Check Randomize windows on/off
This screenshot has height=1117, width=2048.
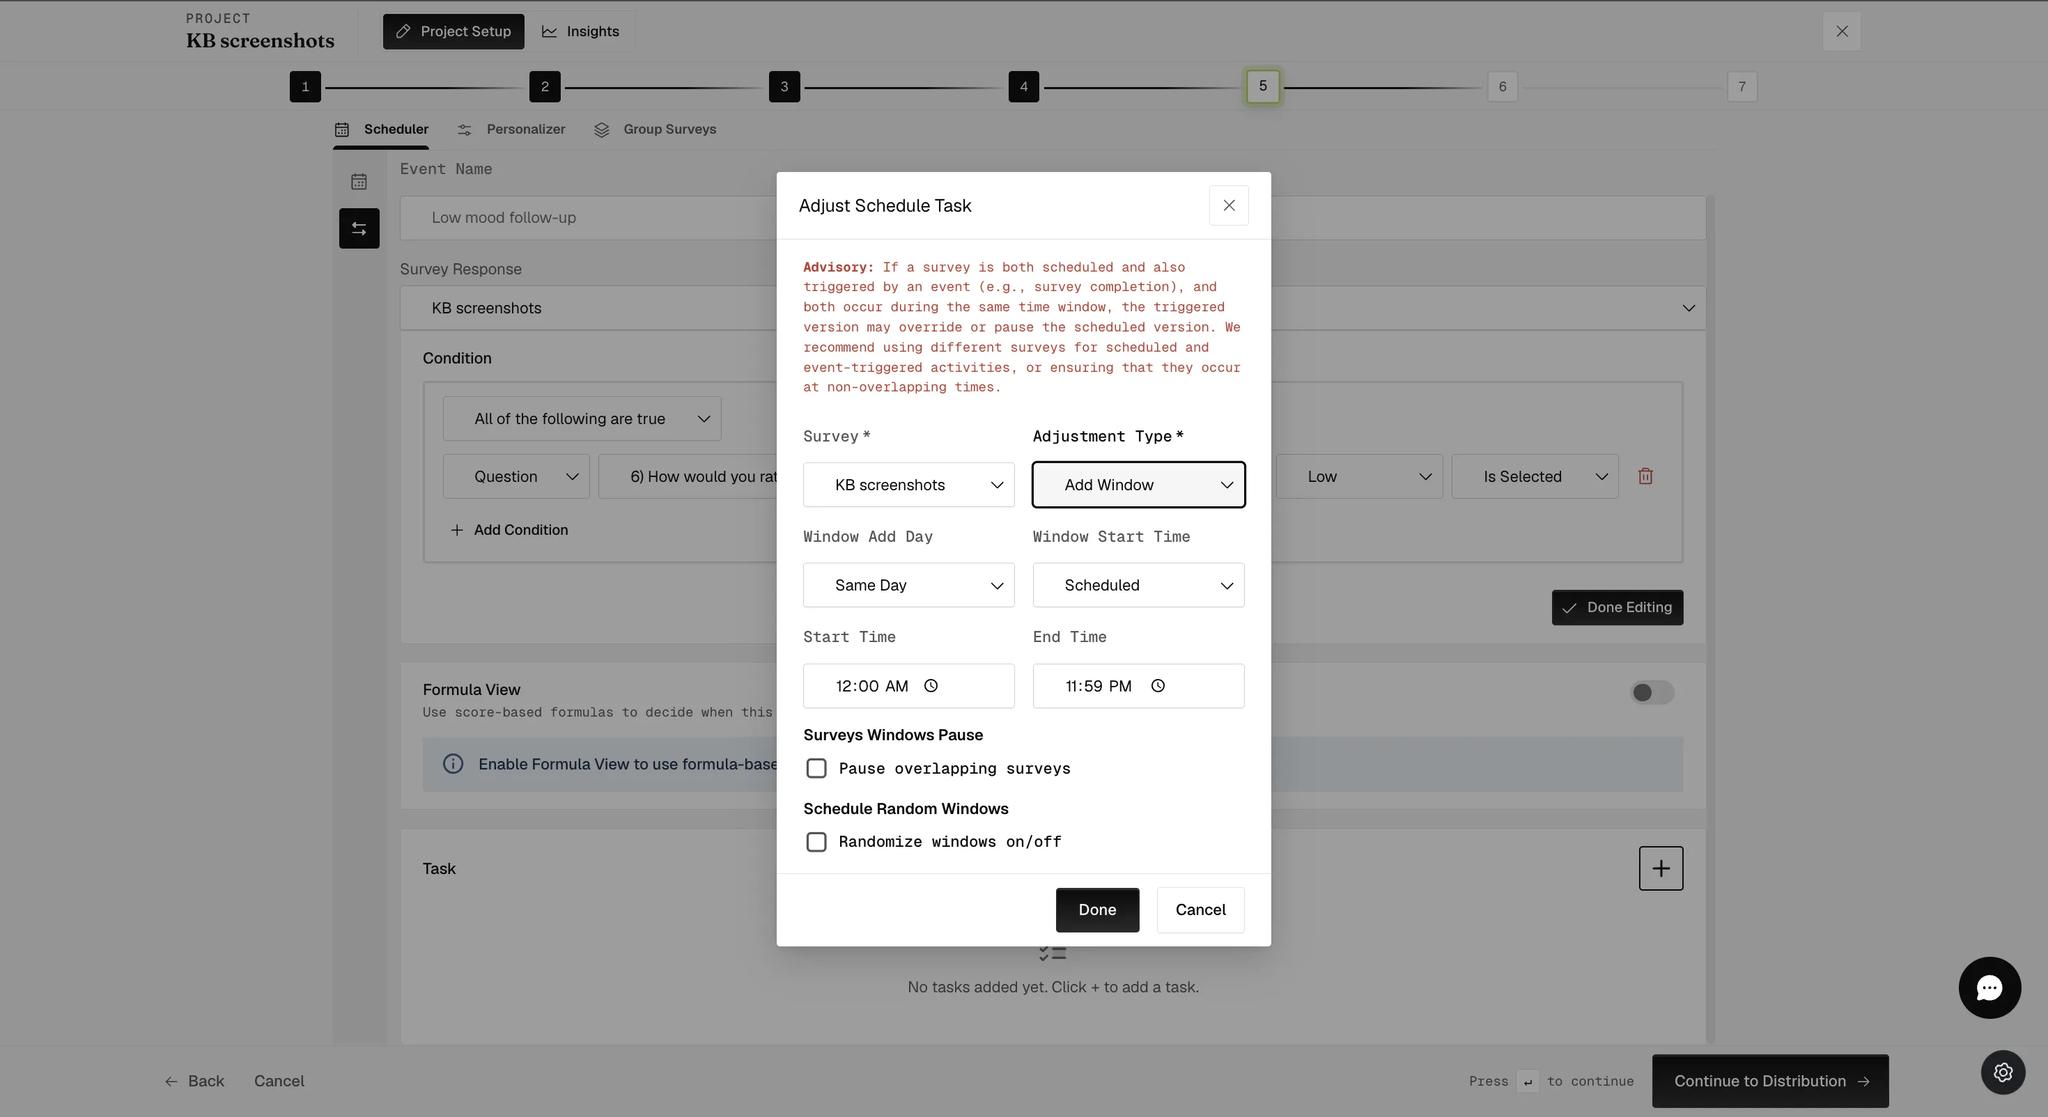coord(816,842)
